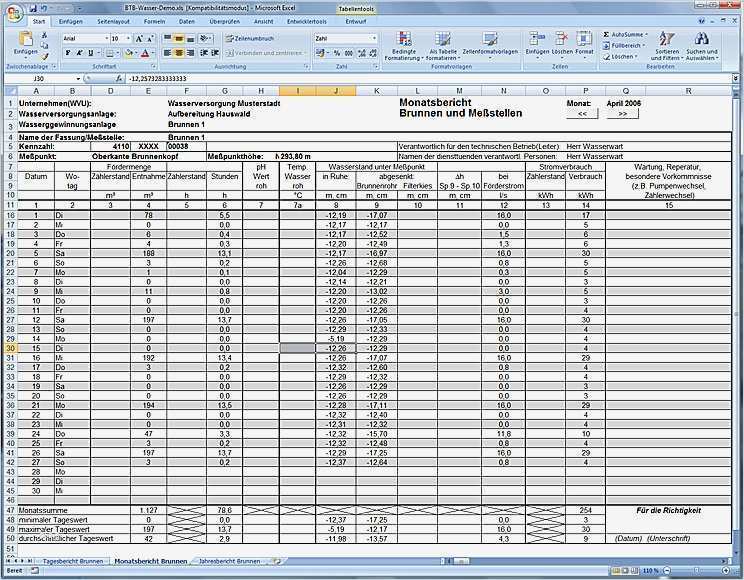Decrease the font size with the smaller A
Image resolution: width=744 pixels, height=580 pixels.
pos(149,38)
